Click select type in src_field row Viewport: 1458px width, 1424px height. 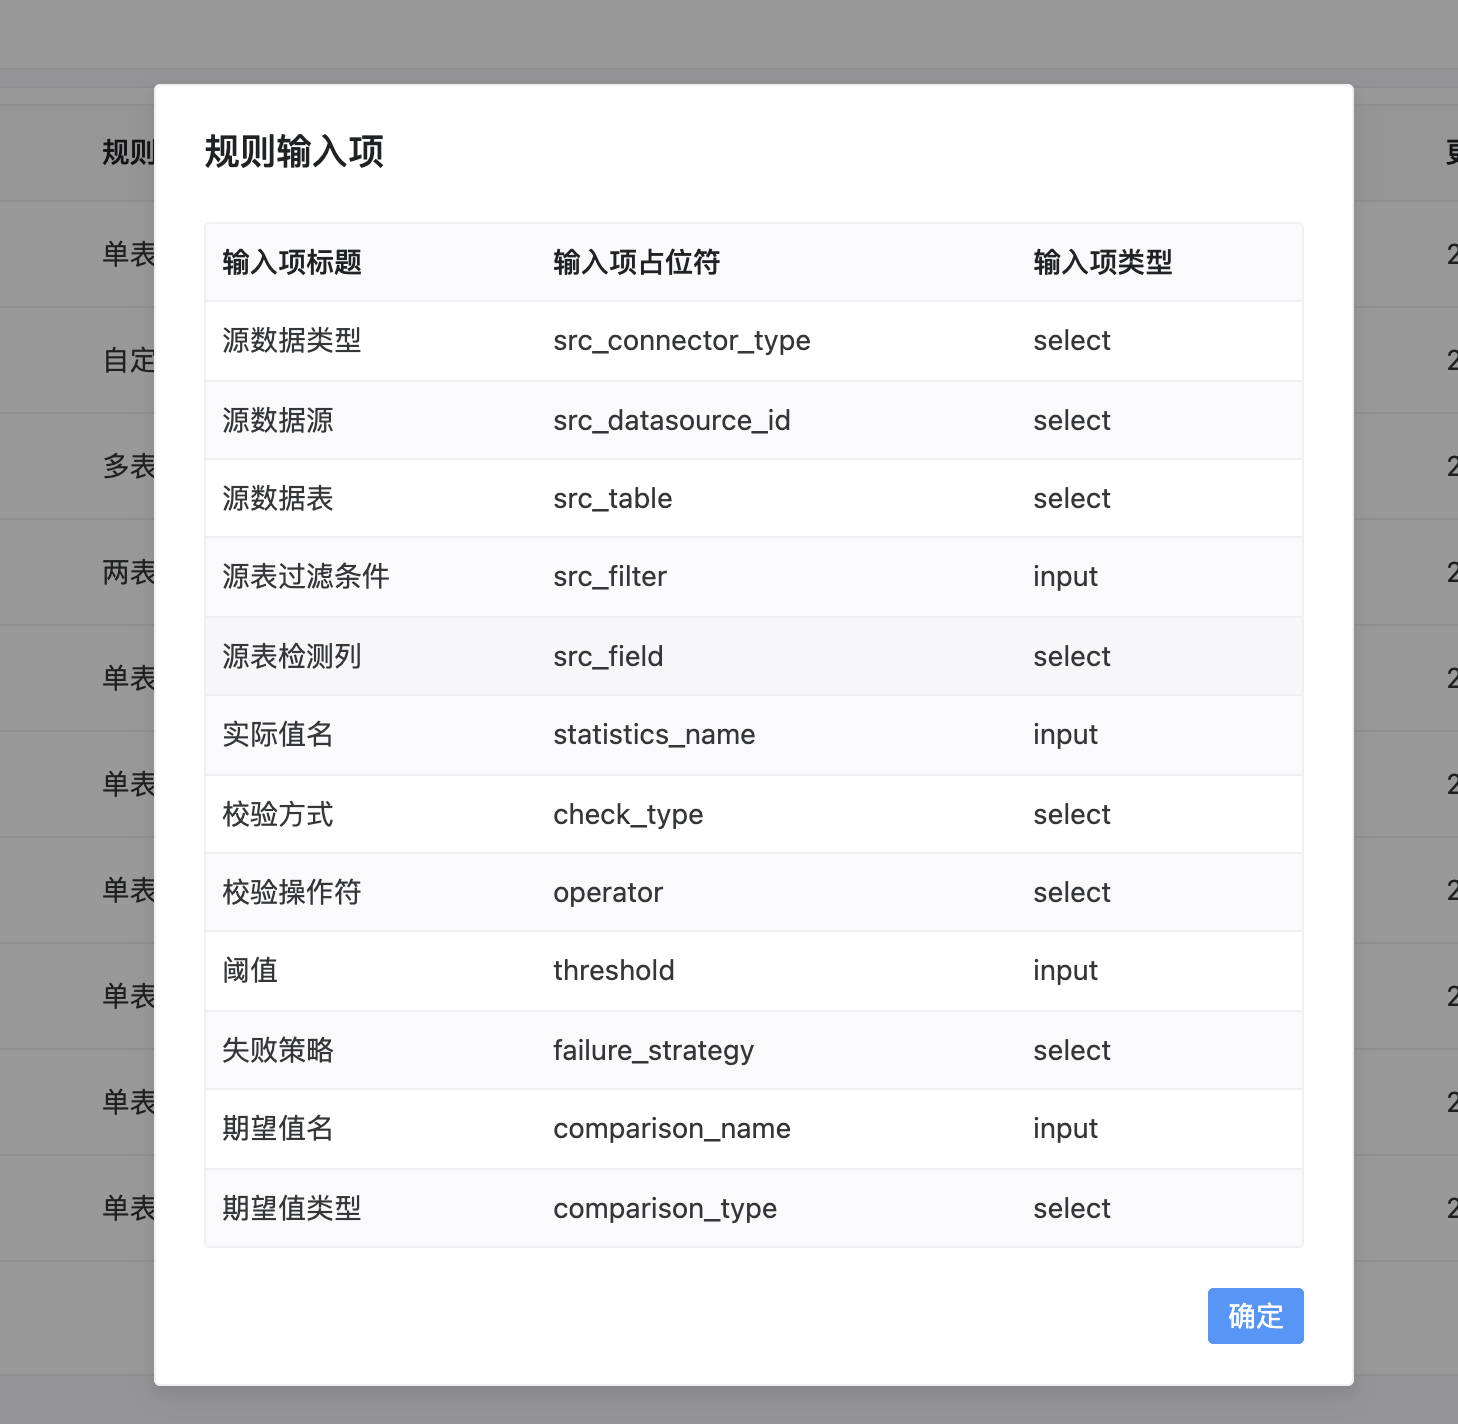click(1072, 656)
